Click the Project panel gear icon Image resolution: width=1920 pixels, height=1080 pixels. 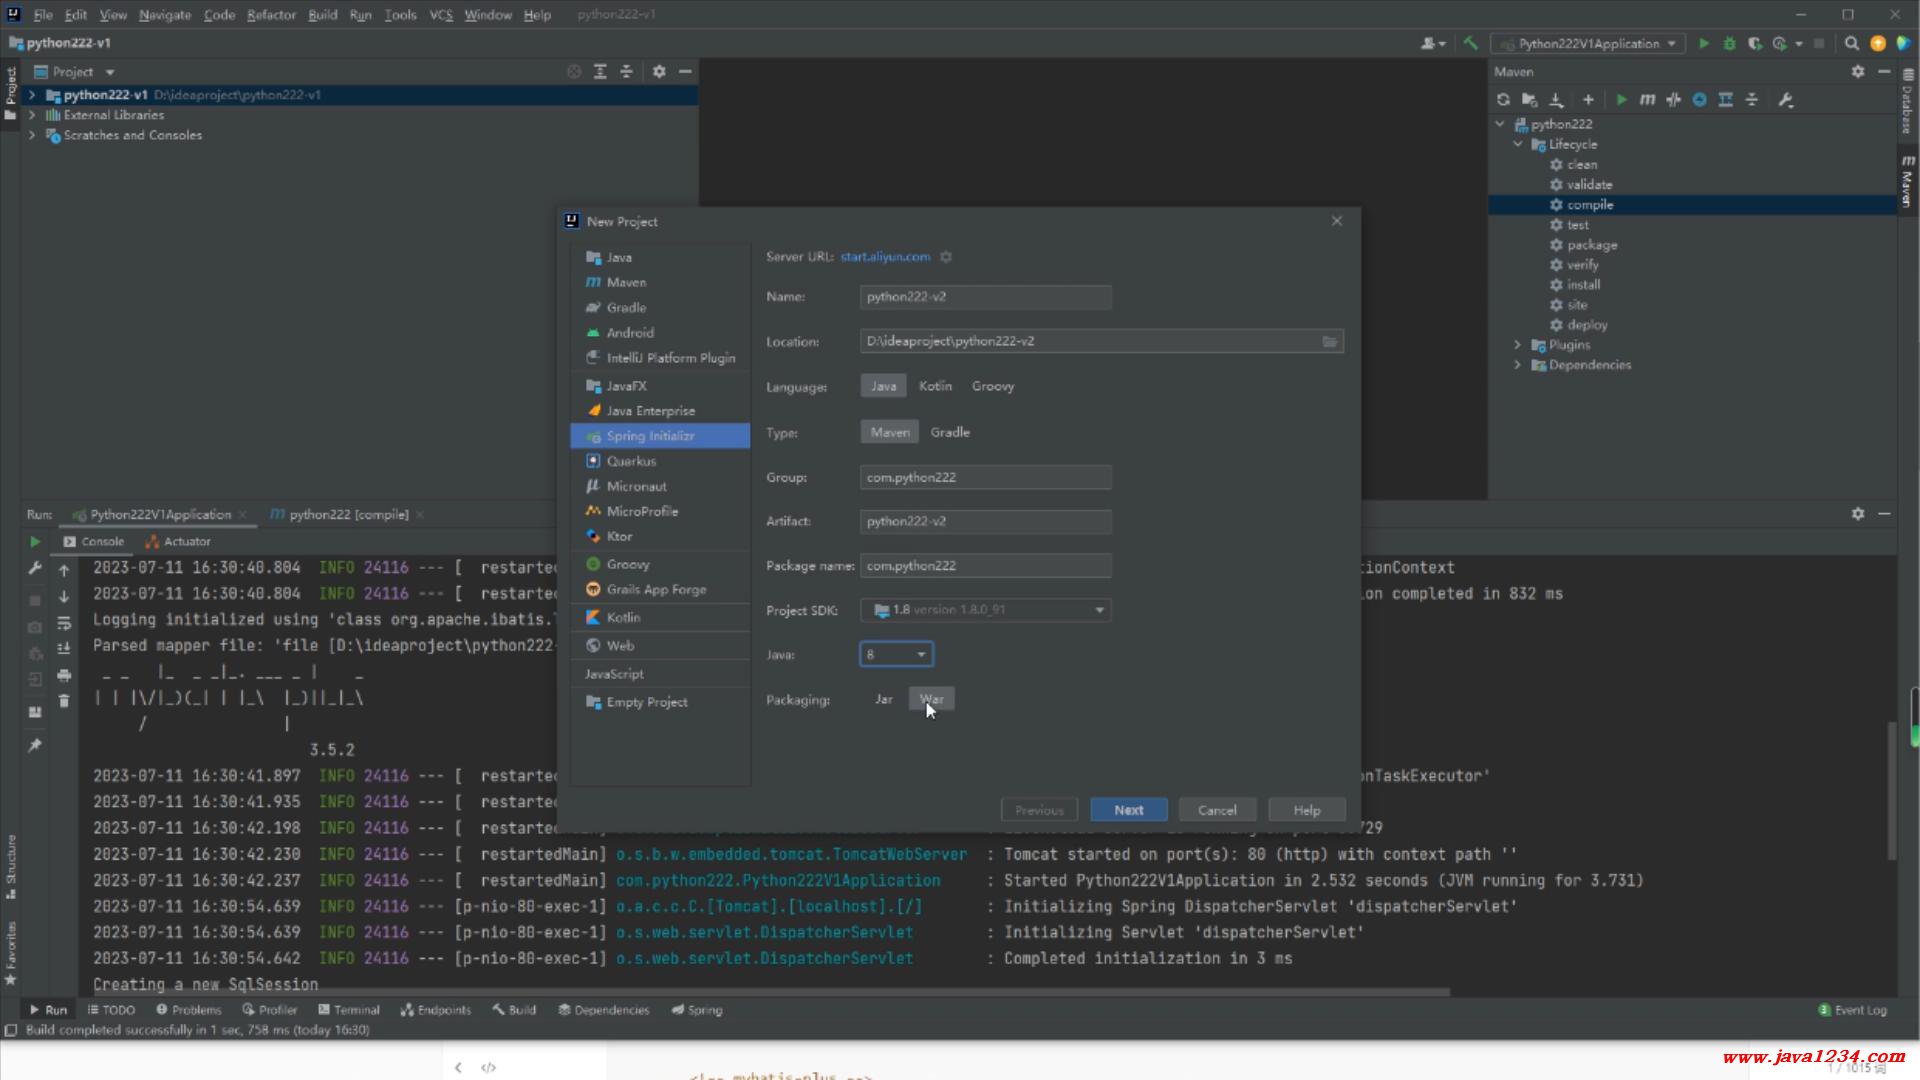tap(659, 72)
